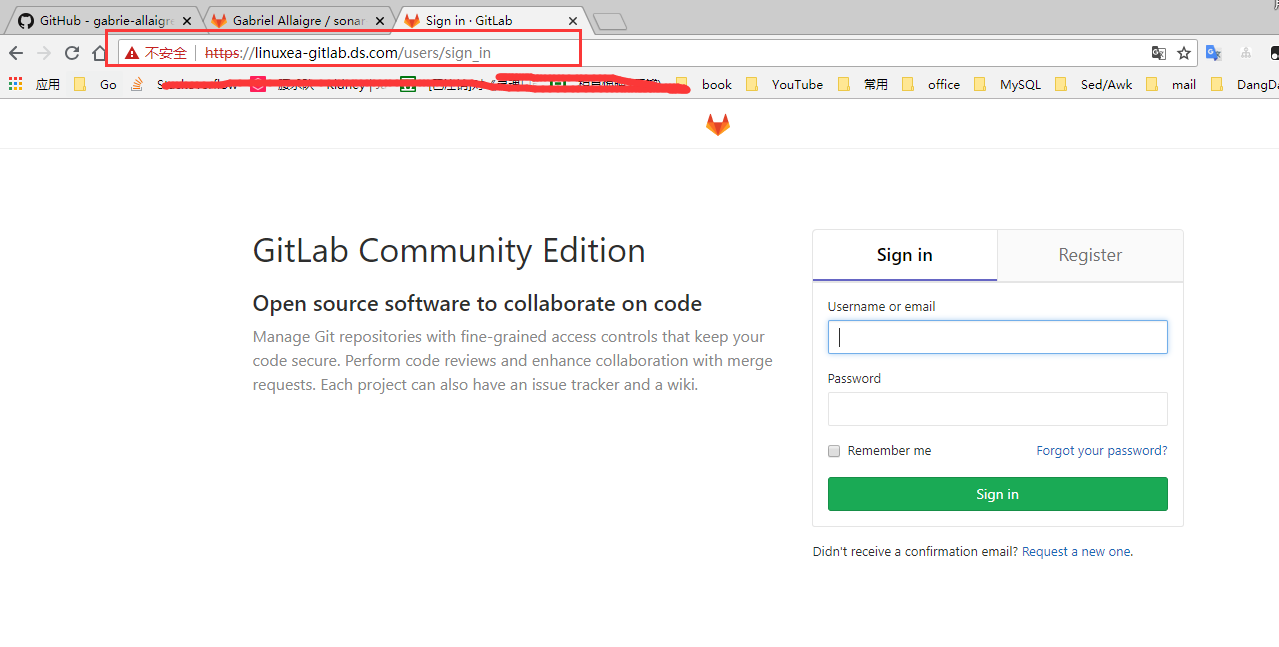Screen dimensions: 1279x647
Task: Toggle the Remember me checkbox
Action: 834,451
